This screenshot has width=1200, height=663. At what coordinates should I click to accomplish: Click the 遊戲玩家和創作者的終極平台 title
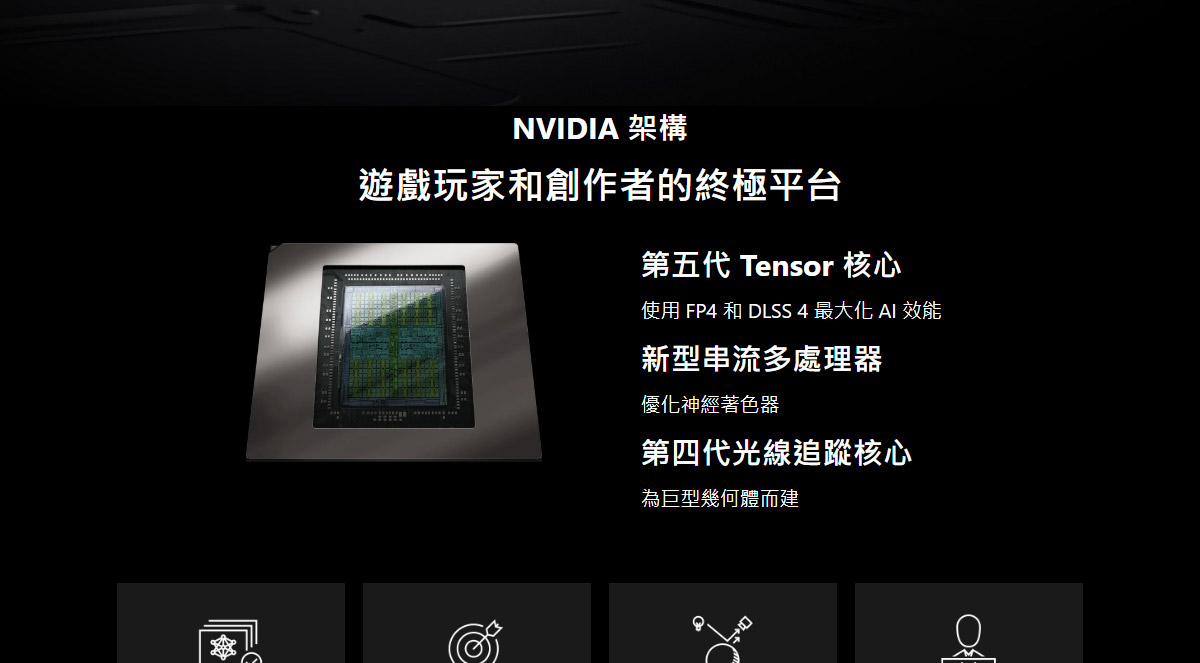[x=600, y=186]
